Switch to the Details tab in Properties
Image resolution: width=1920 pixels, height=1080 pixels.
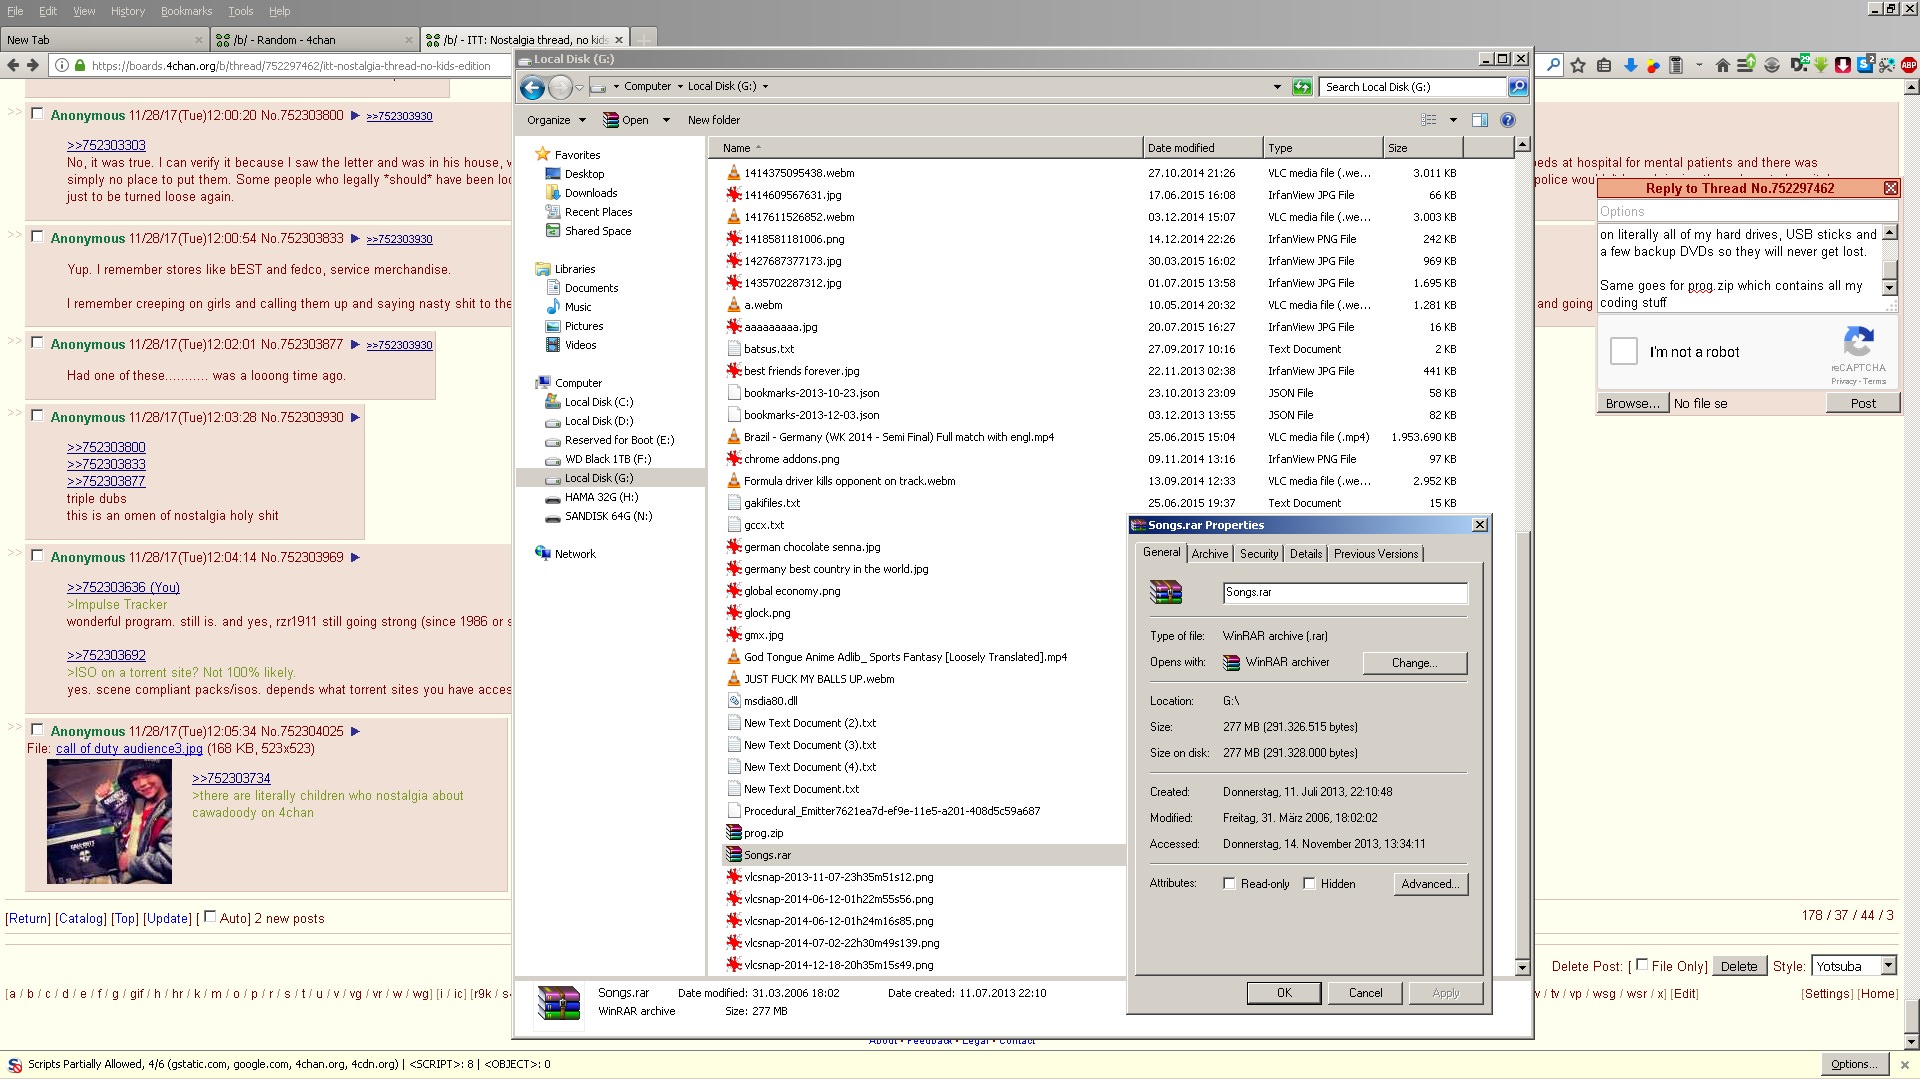click(x=1306, y=554)
